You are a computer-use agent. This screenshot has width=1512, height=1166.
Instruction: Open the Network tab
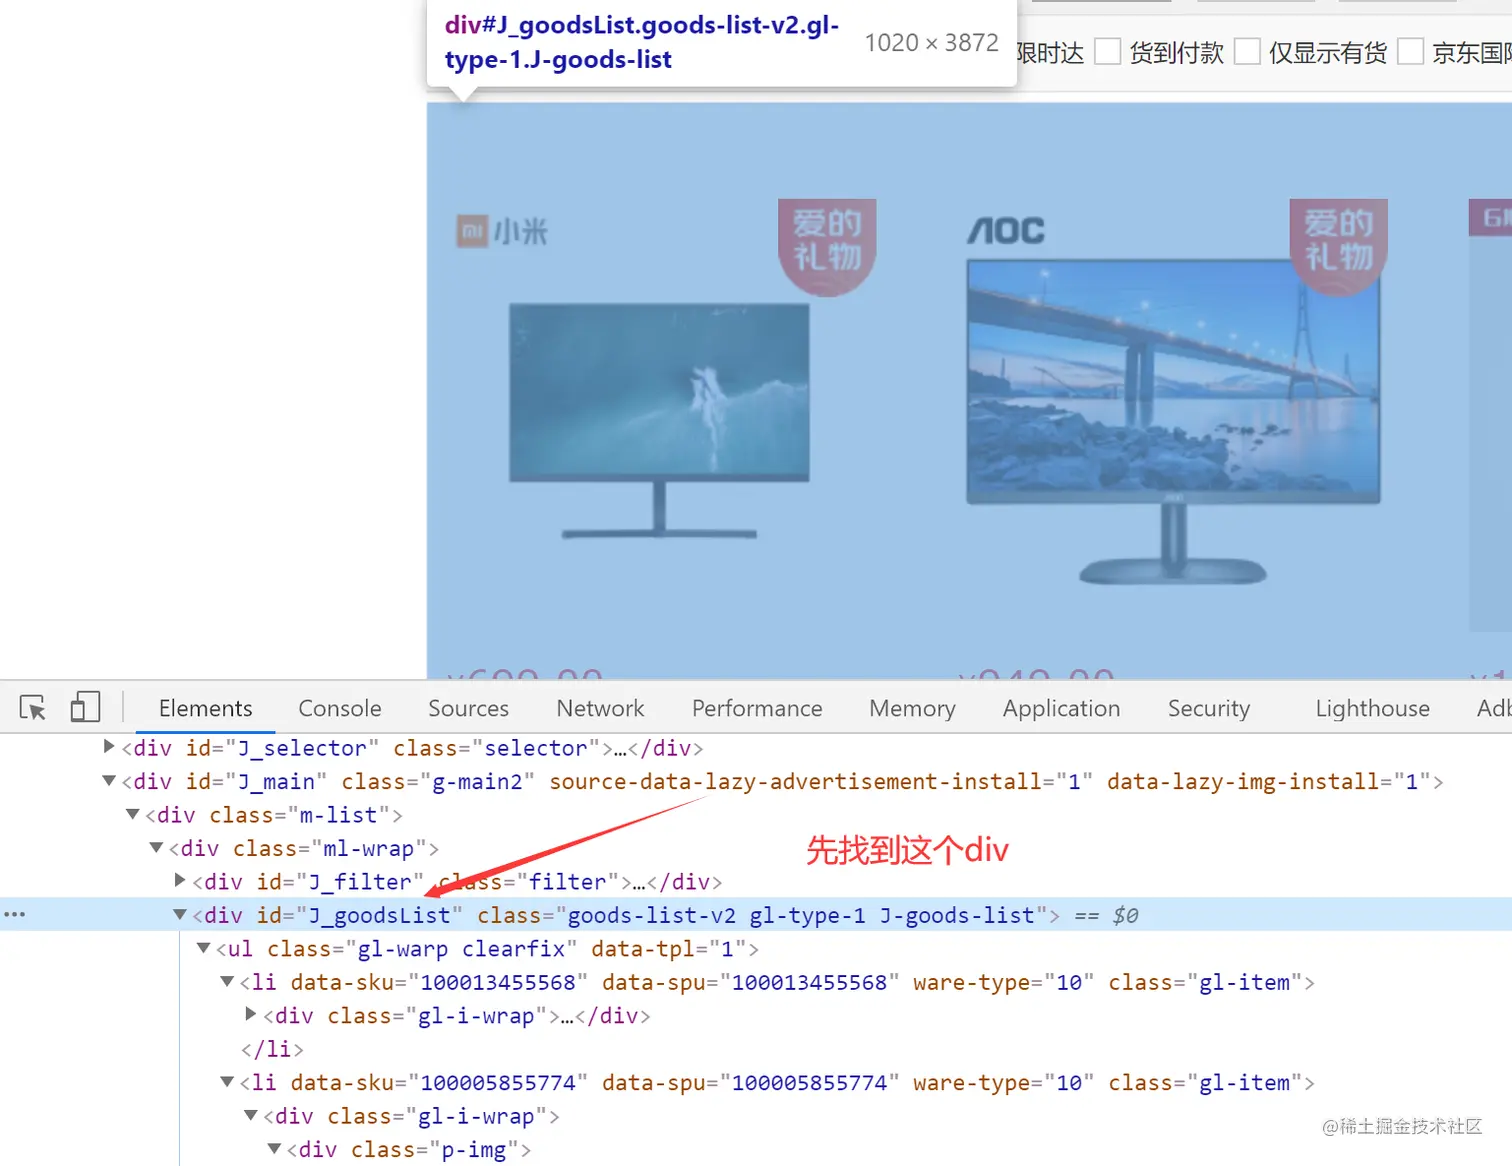click(600, 708)
